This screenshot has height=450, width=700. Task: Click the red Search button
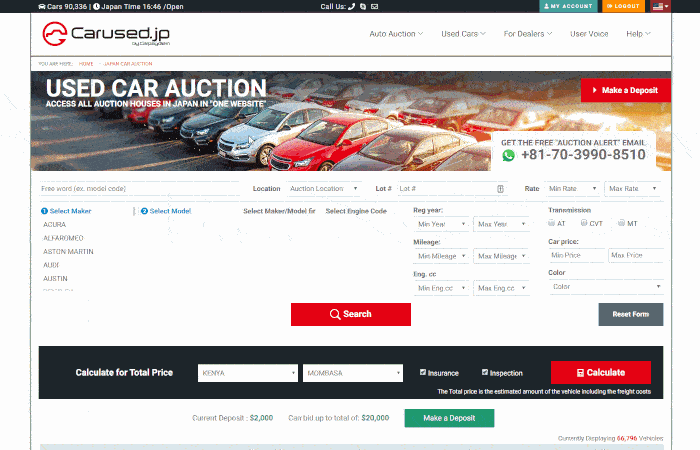(351, 314)
